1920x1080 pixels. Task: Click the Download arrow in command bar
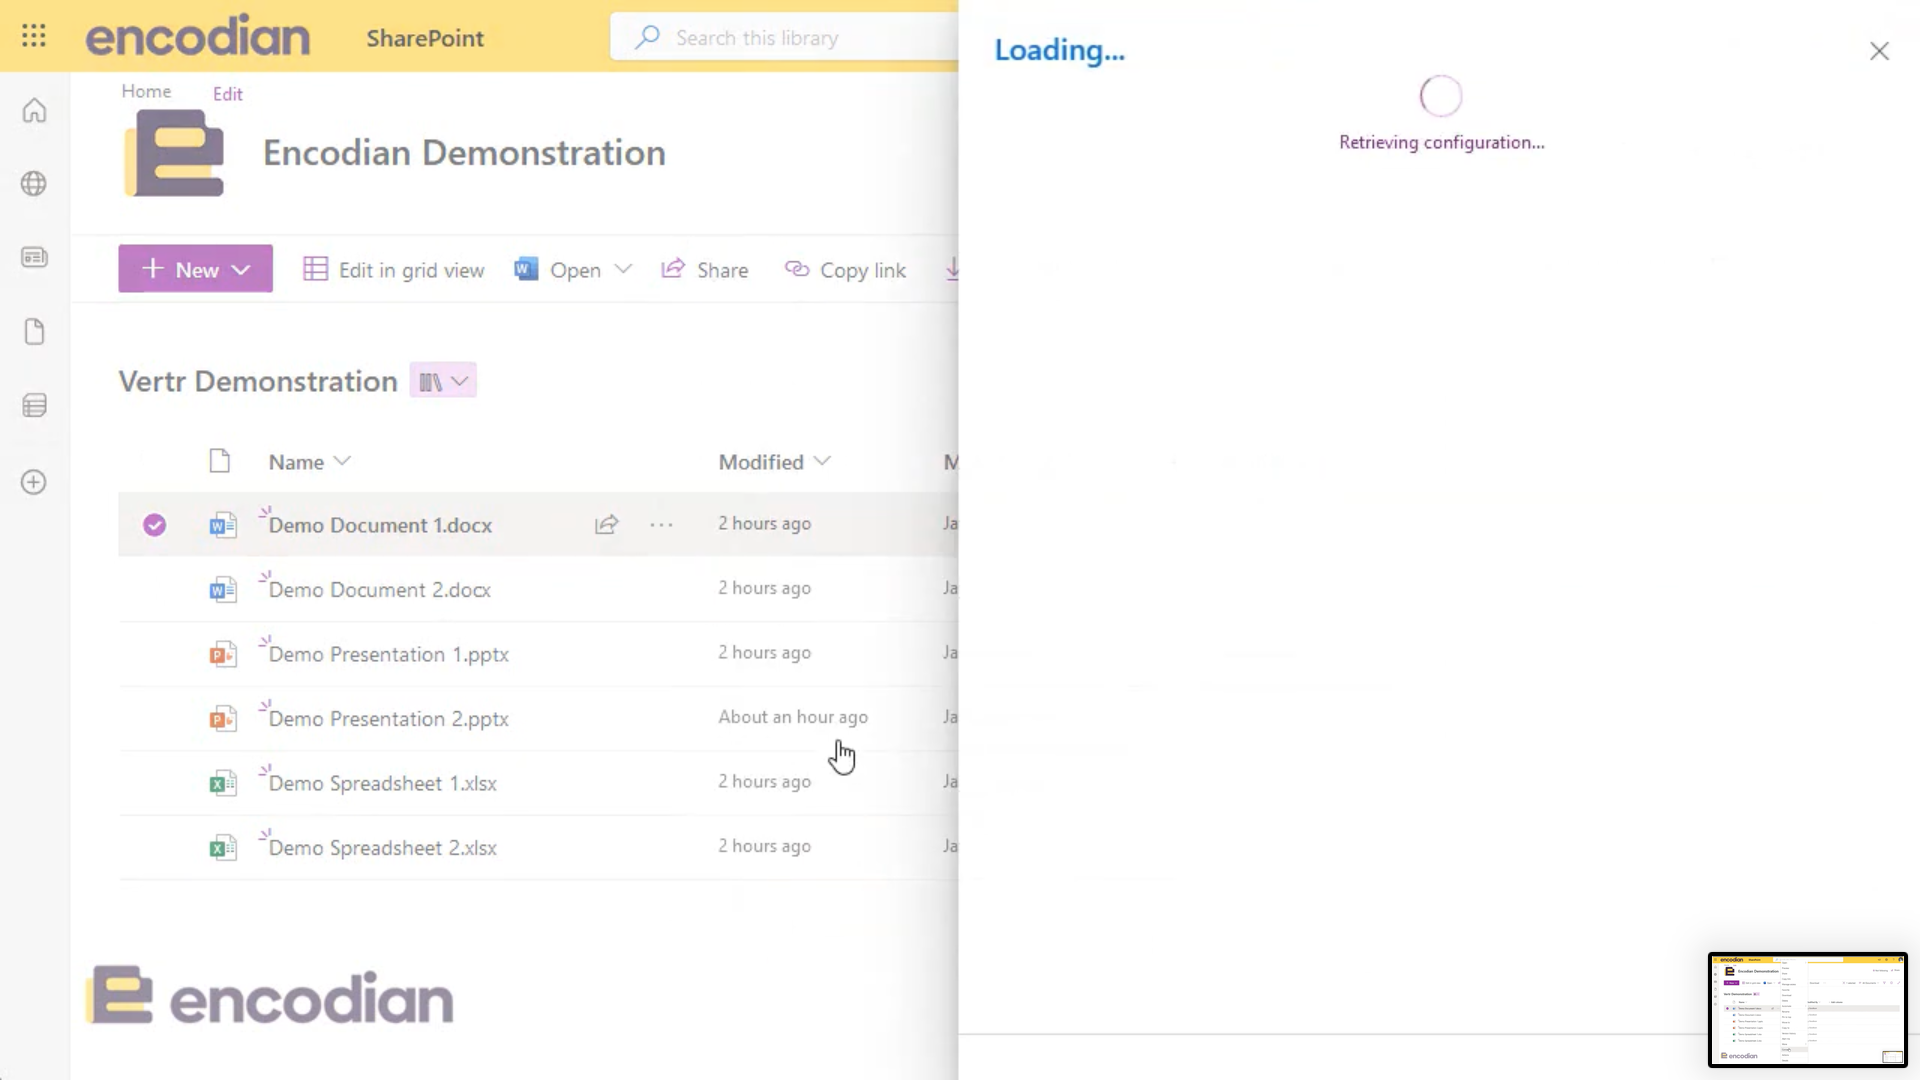(952, 269)
